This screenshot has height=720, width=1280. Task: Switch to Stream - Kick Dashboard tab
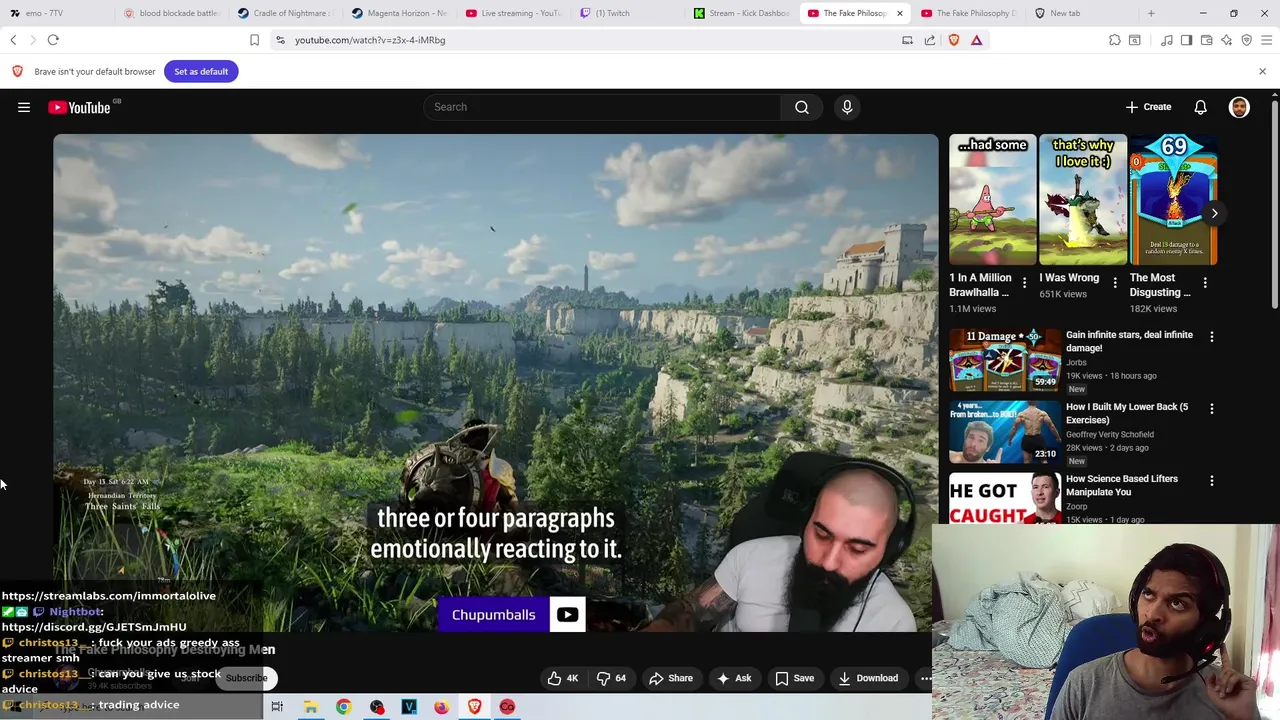(742, 13)
